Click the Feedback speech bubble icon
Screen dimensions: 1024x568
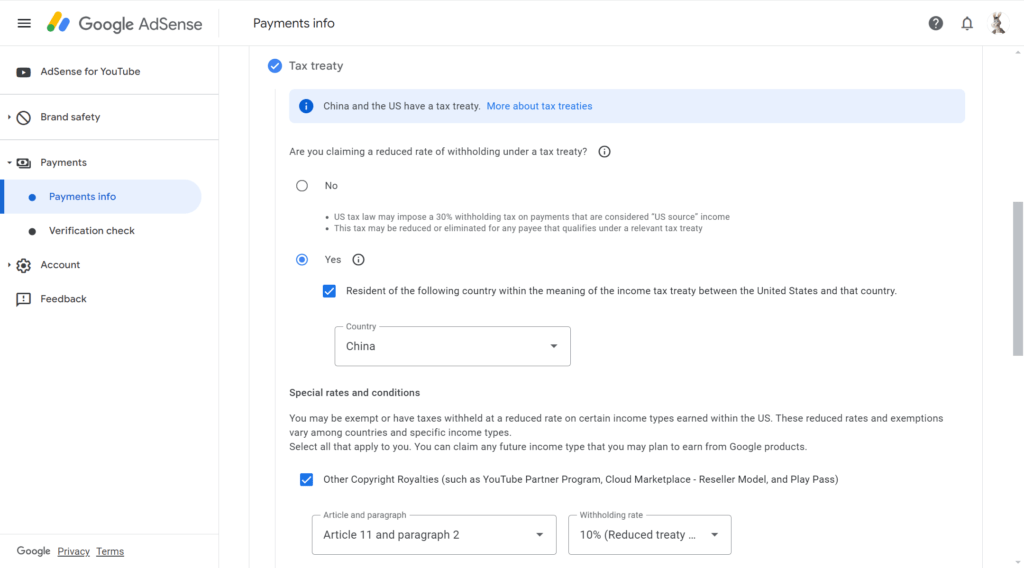24,299
